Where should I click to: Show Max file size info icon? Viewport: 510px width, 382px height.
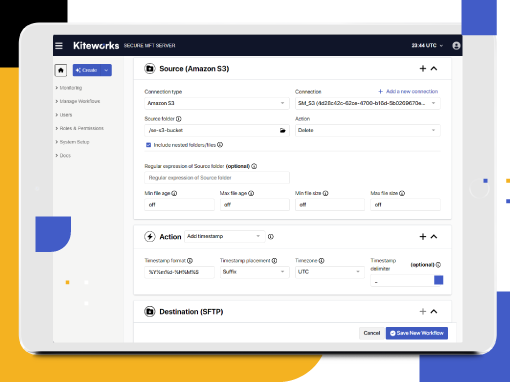[402, 193]
